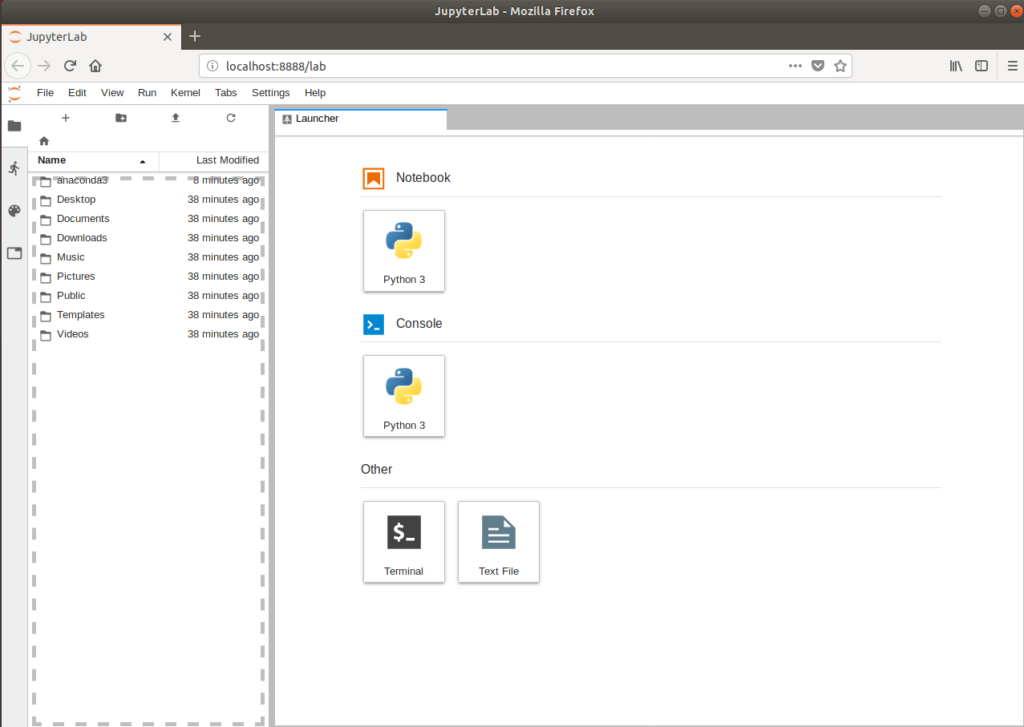Open the Open Tabs sidebar panel
Image resolution: width=1024 pixels, height=727 pixels.
click(x=14, y=253)
